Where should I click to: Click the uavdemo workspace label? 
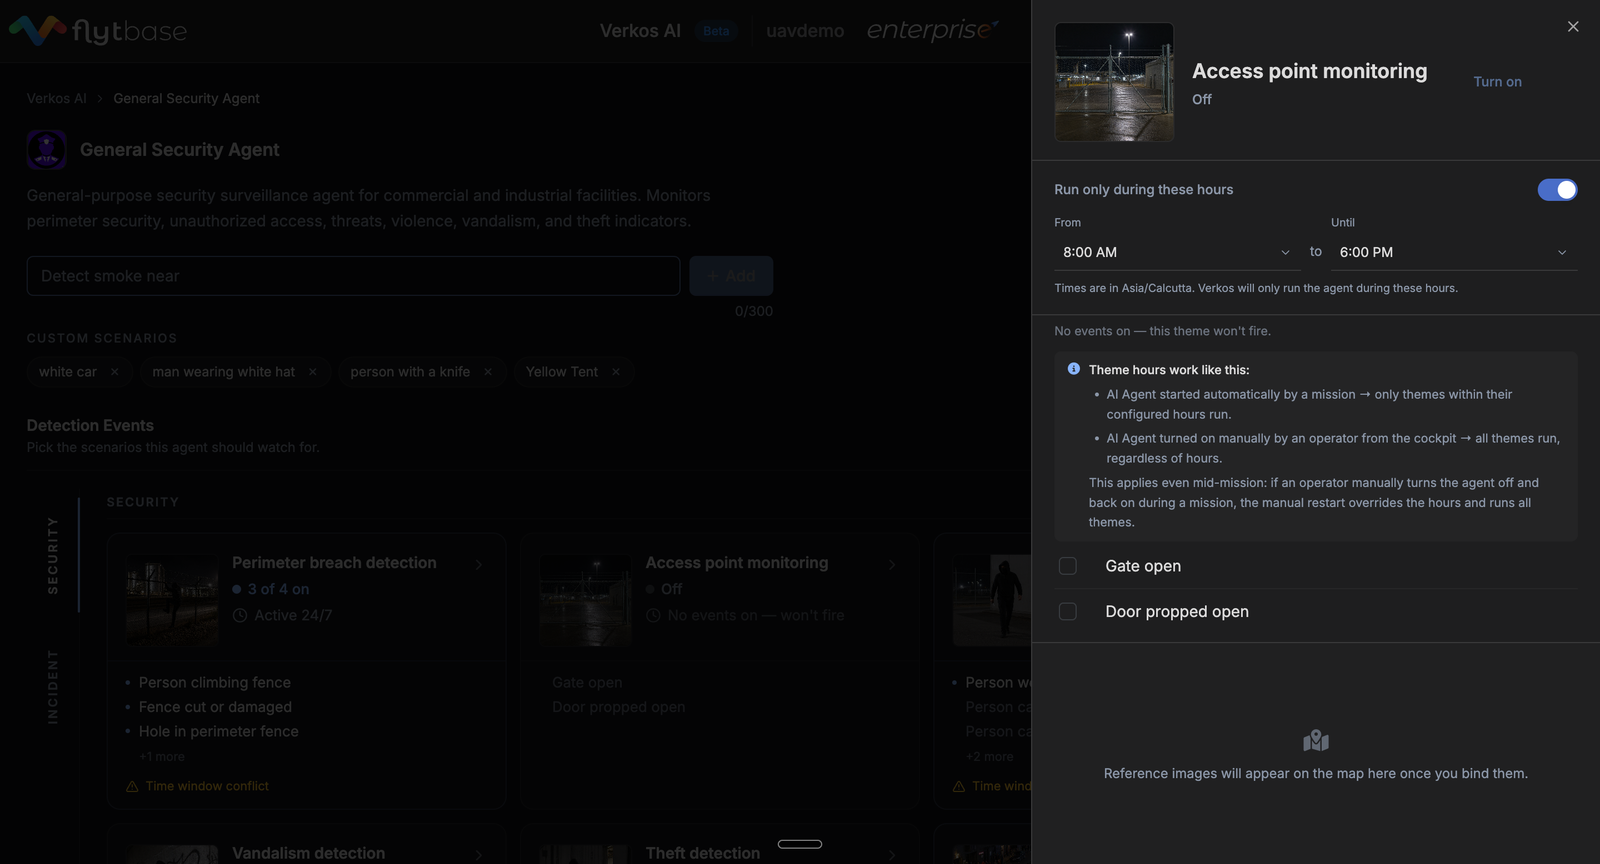805,31
